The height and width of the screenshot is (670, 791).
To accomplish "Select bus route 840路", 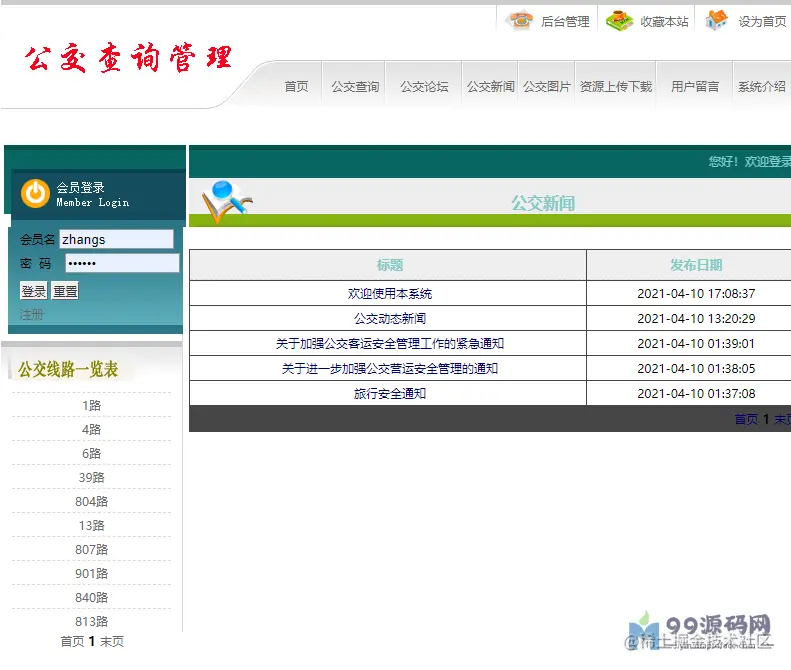I will [x=91, y=597].
